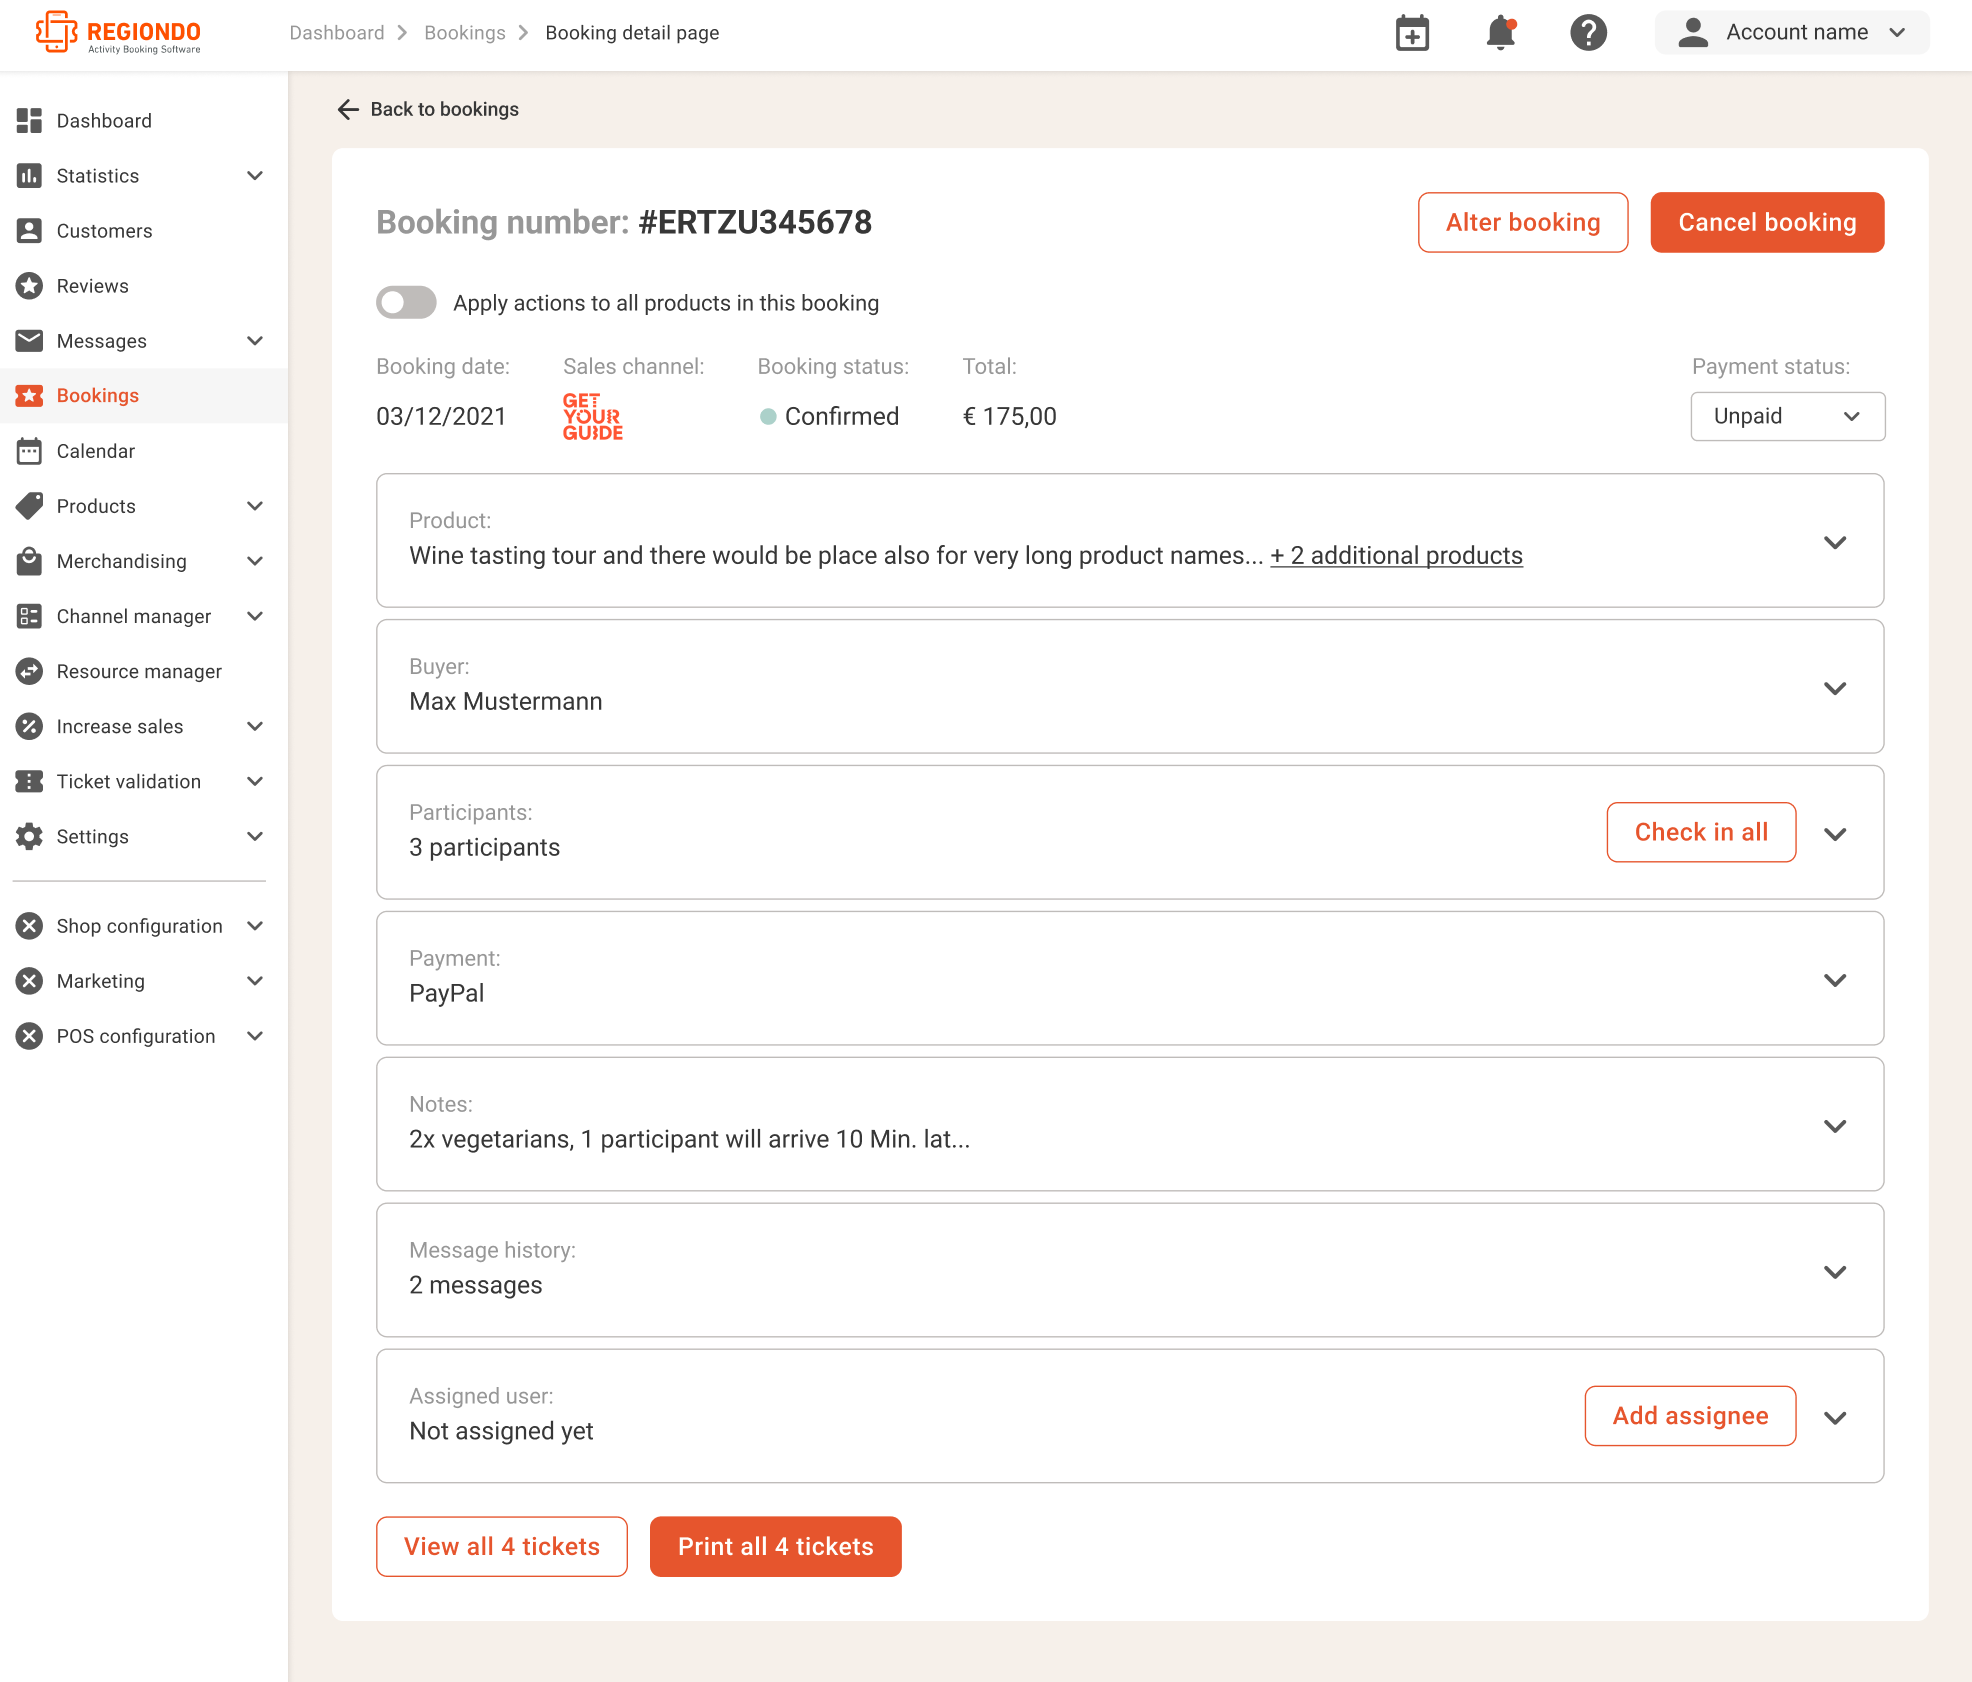Expand Messages submenu arrow
This screenshot has height=1682, width=1972.
pyautogui.click(x=255, y=341)
